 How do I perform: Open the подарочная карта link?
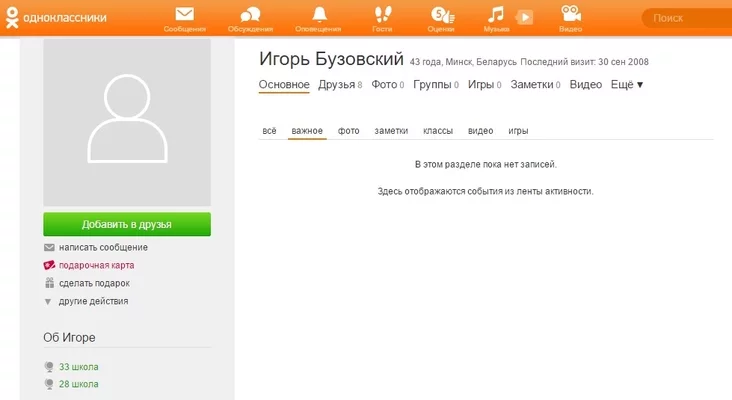coord(96,265)
